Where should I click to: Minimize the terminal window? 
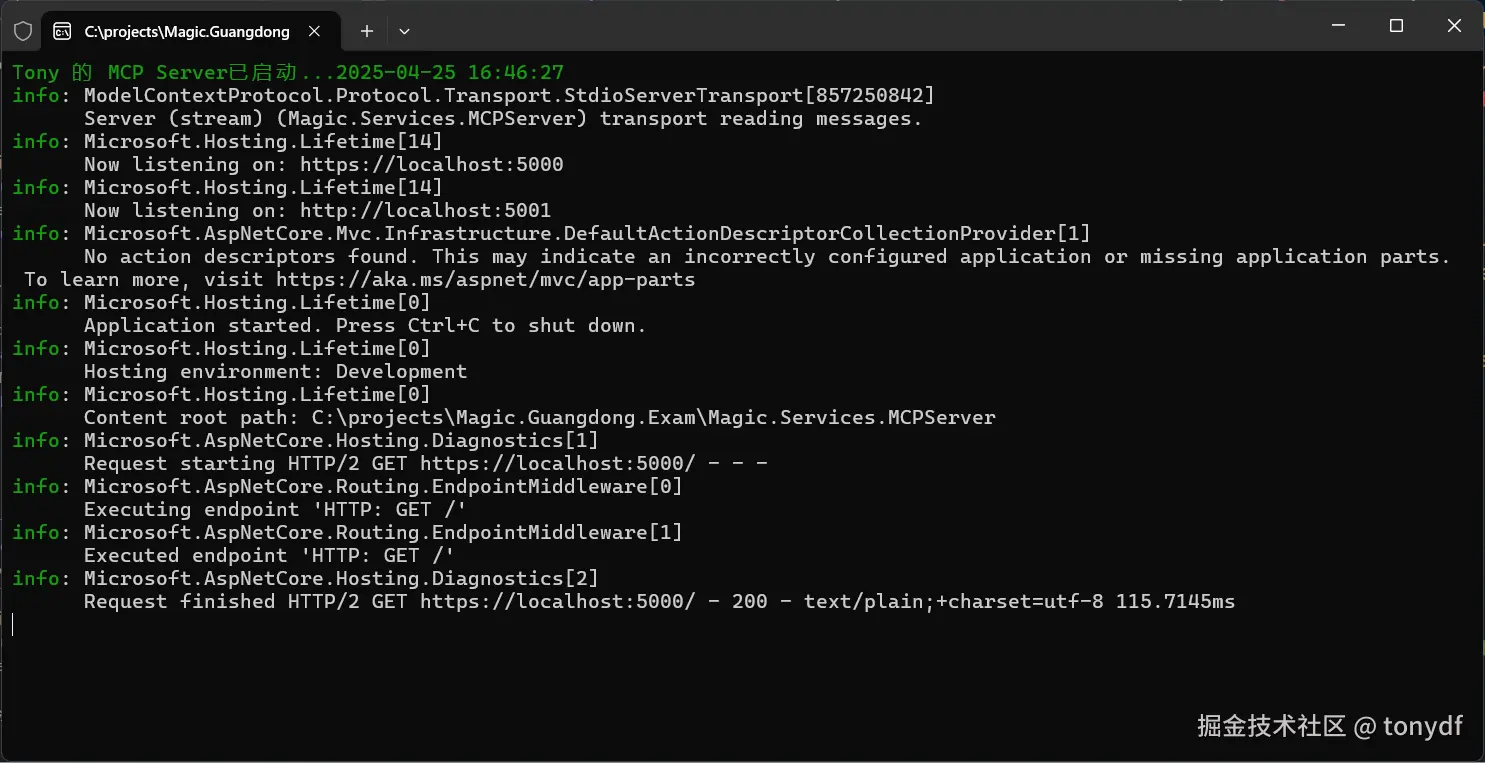1339,26
